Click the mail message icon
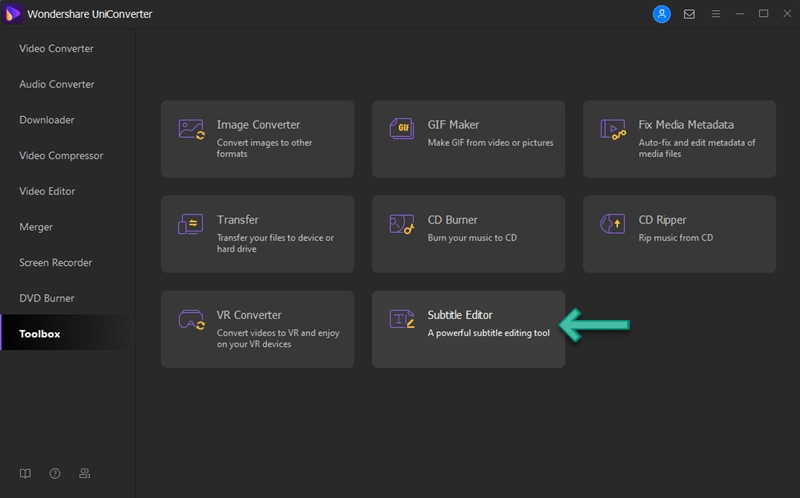Image resolution: width=800 pixels, height=498 pixels. point(689,14)
